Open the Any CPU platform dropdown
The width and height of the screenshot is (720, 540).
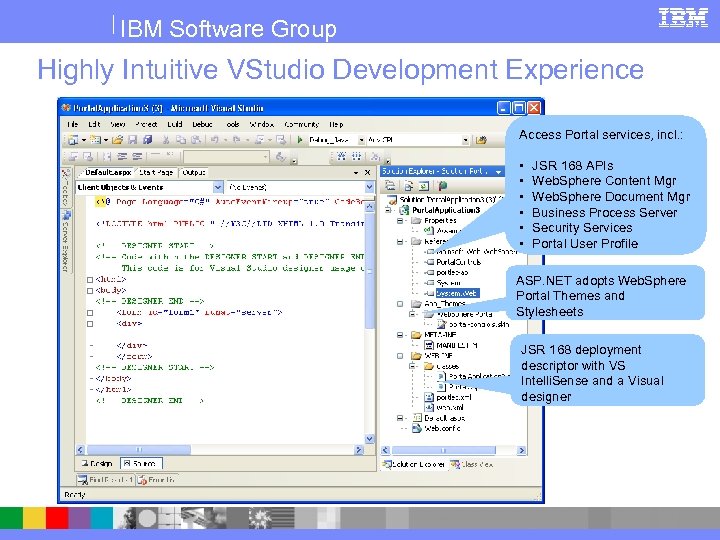(x=465, y=140)
